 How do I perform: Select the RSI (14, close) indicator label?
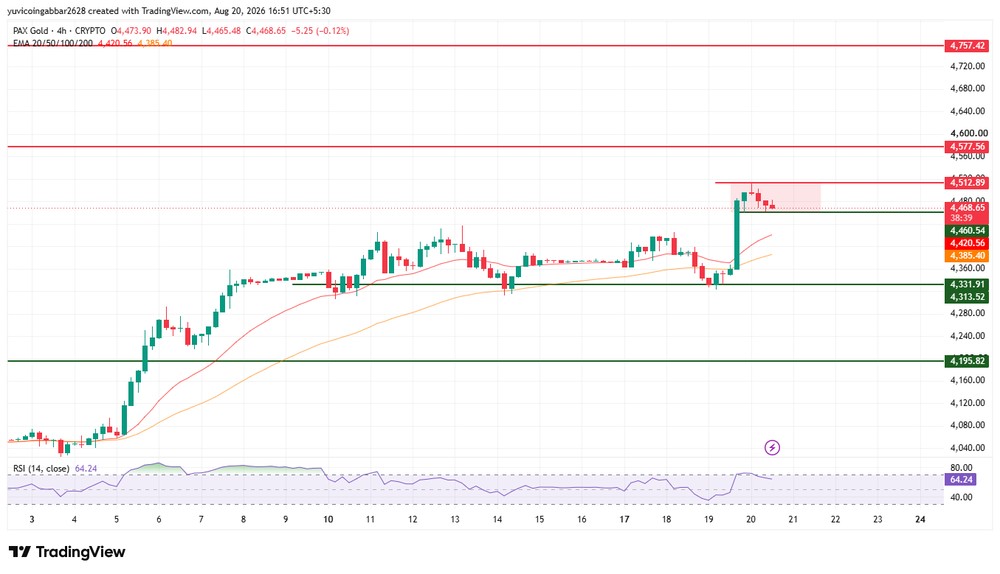coord(41,469)
